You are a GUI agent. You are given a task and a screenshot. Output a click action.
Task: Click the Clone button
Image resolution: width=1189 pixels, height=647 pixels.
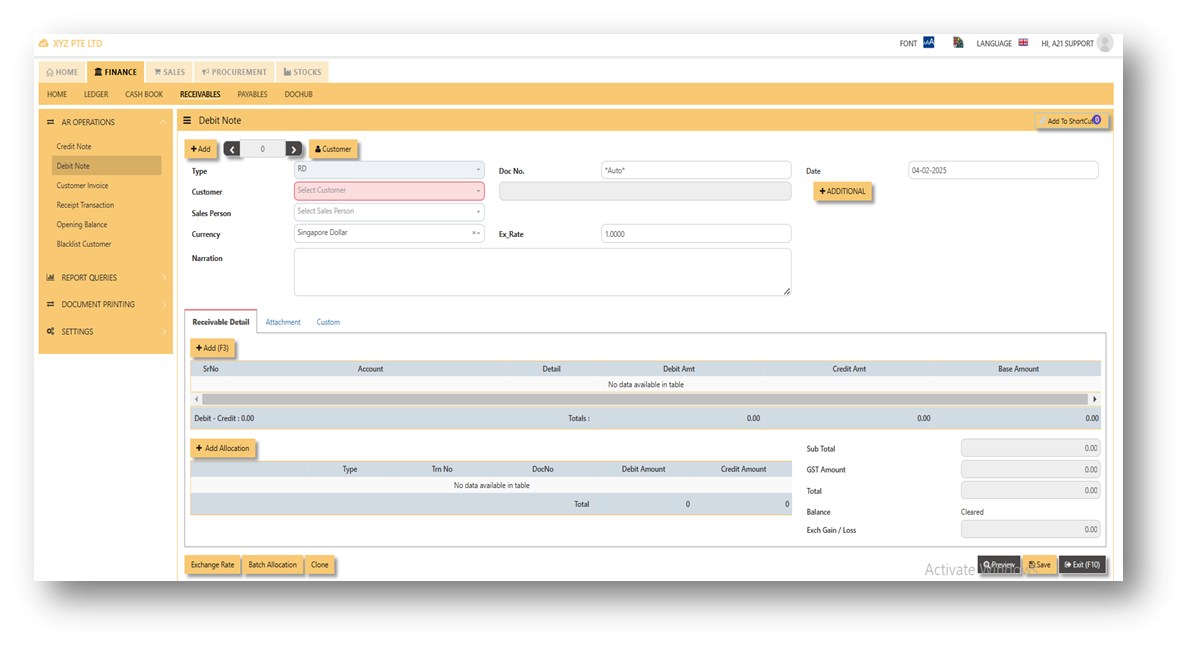[x=320, y=565]
